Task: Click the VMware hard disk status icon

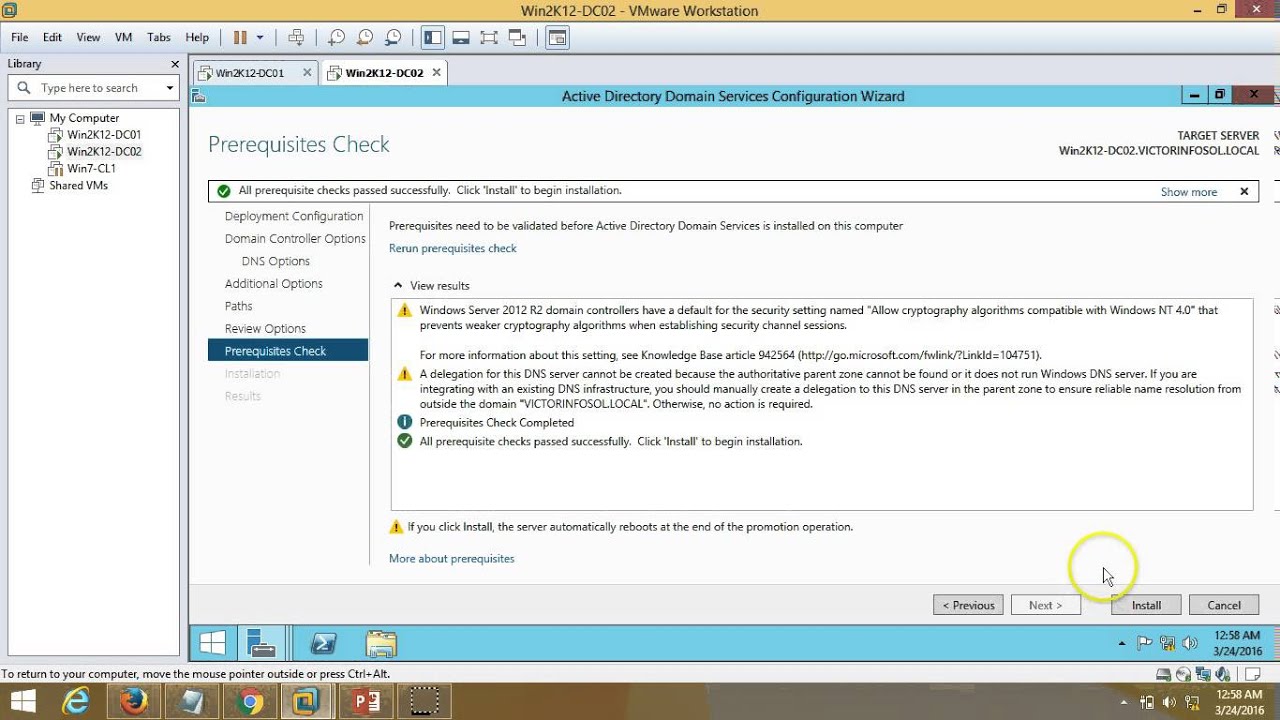Action: click(x=1163, y=674)
